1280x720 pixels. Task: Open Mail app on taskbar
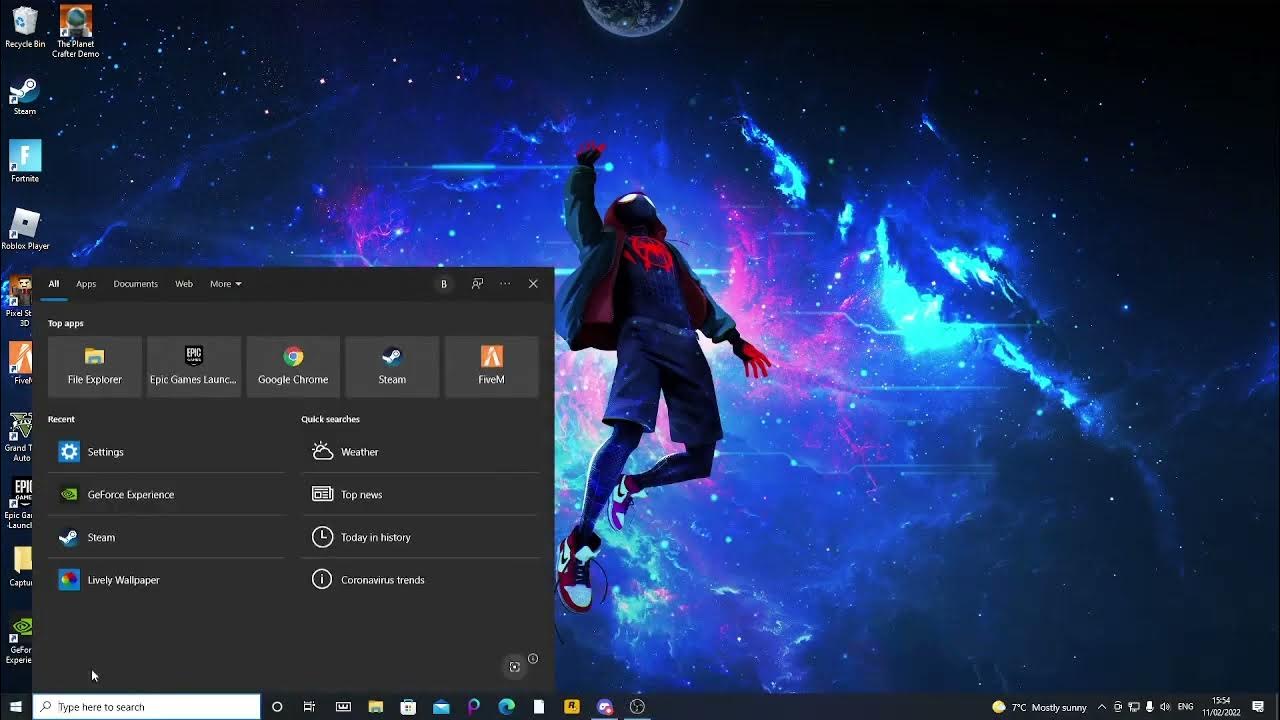441,707
